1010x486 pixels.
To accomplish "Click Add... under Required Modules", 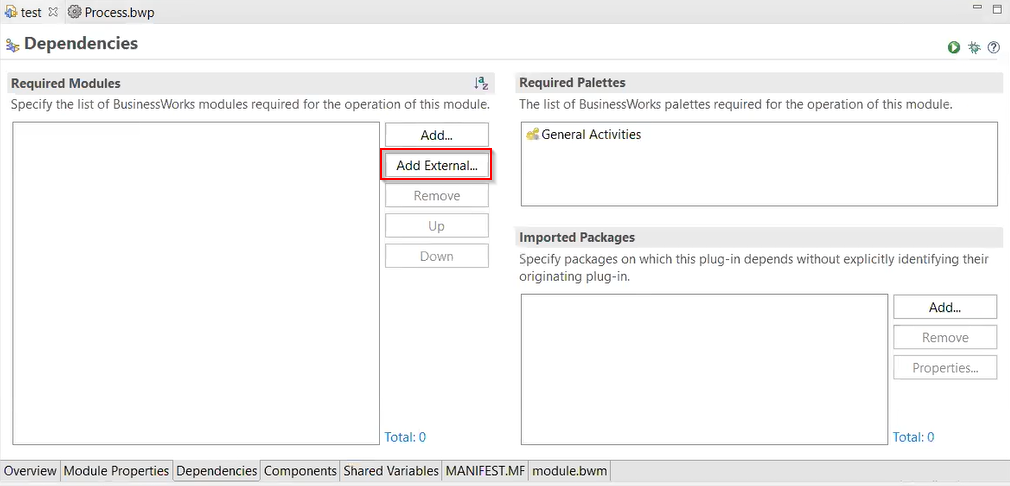I will 437,134.
